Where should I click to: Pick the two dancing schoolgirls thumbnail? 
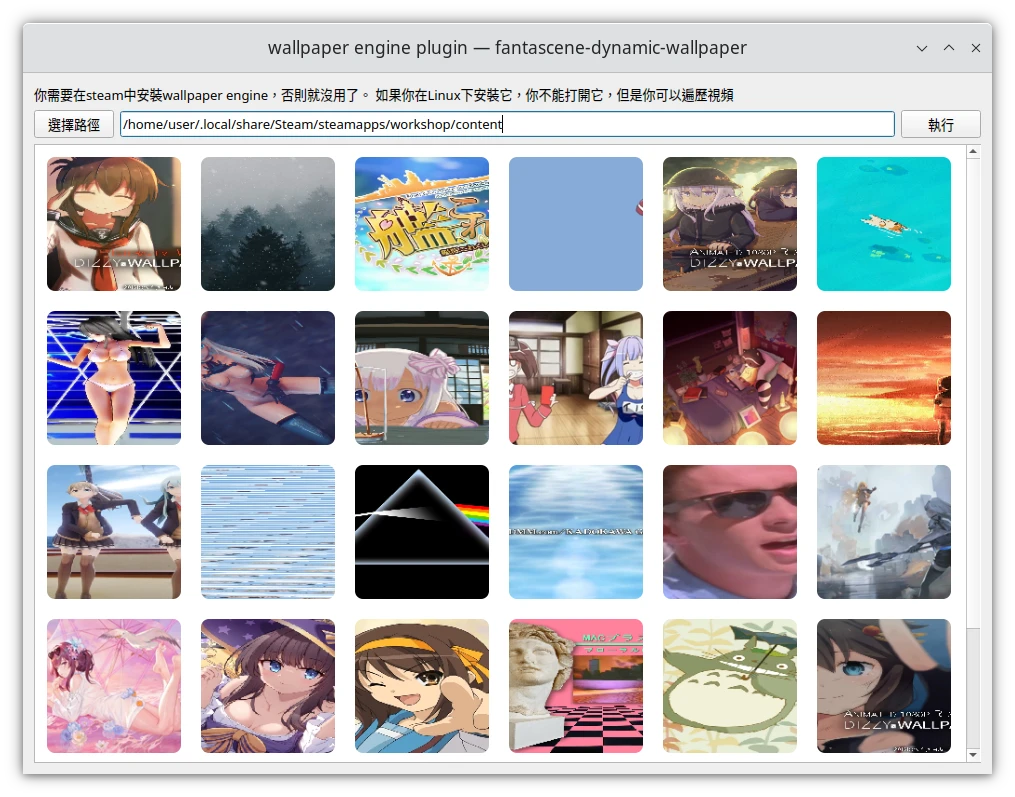(x=114, y=532)
